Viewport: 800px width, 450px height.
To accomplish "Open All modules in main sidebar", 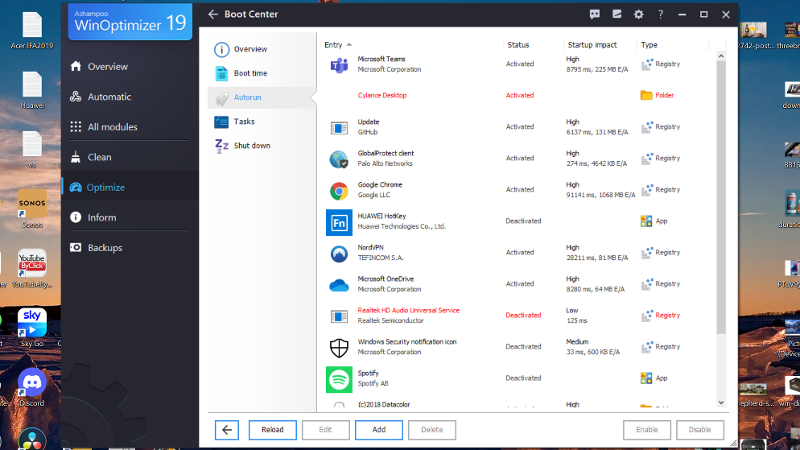I will pos(112,127).
